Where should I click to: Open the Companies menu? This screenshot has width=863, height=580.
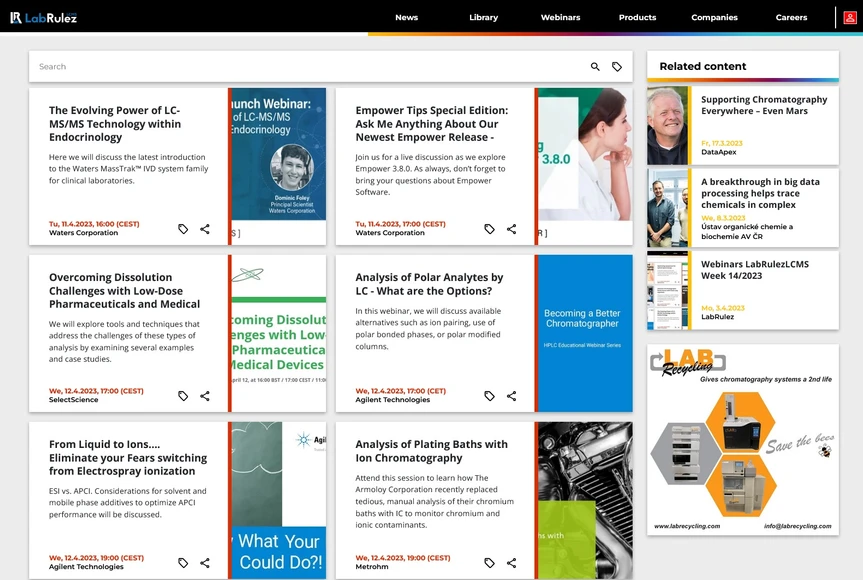point(714,18)
